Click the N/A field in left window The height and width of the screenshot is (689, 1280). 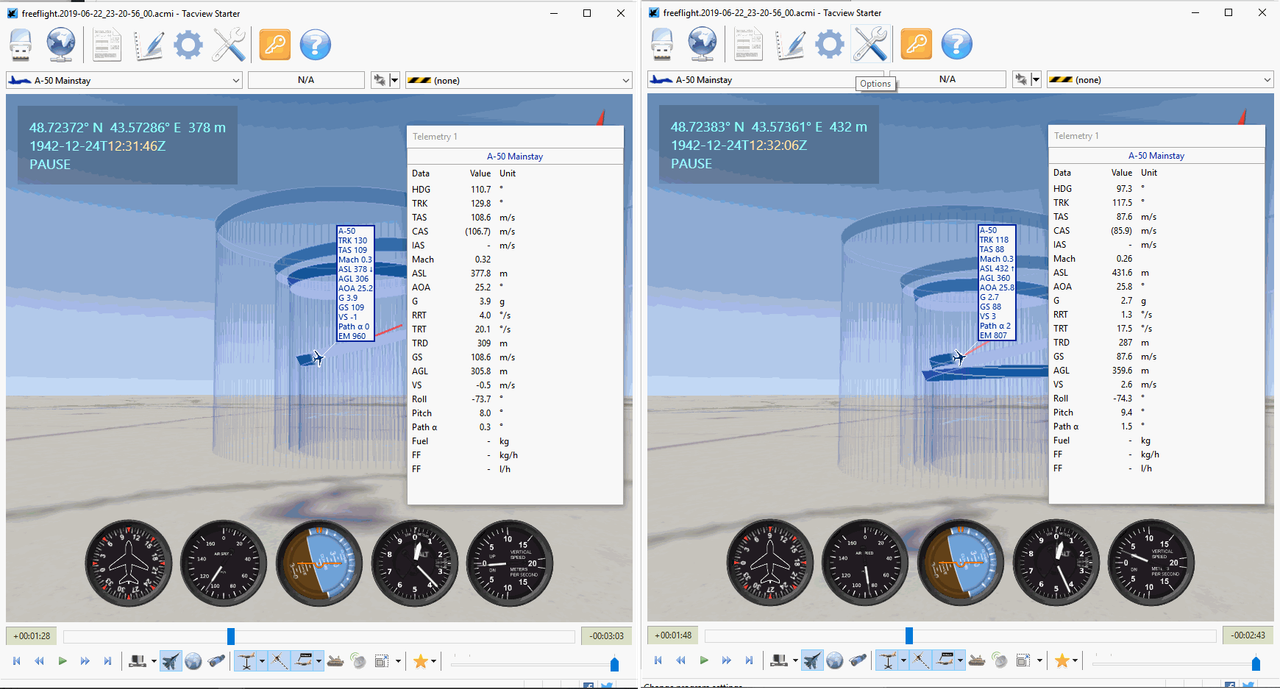(306, 80)
